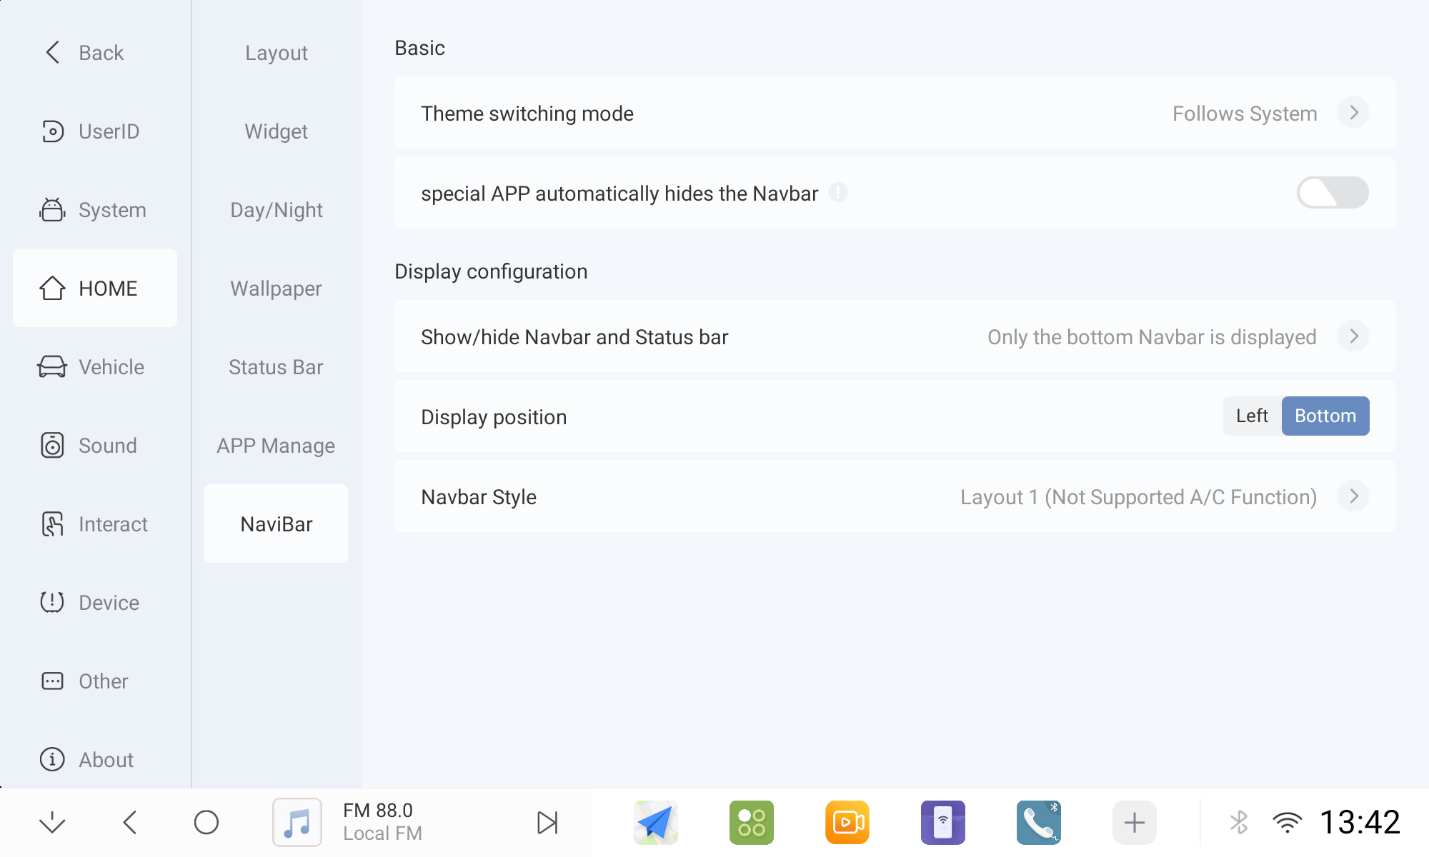This screenshot has height=857, width=1429.
Task: Add a shortcut with the plus button
Action: 1134,823
